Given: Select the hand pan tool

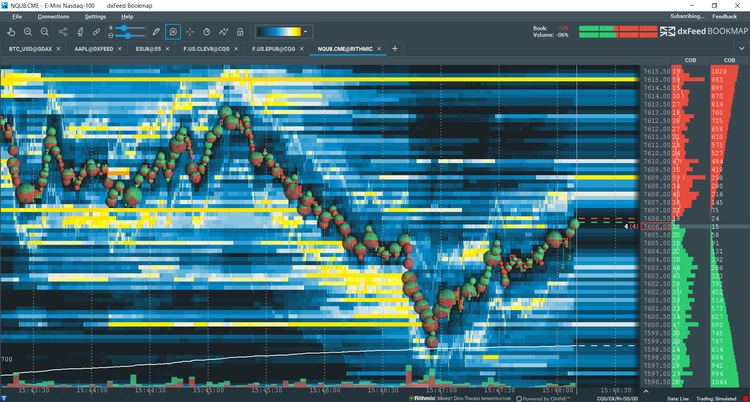Looking at the screenshot, I should 11,32.
